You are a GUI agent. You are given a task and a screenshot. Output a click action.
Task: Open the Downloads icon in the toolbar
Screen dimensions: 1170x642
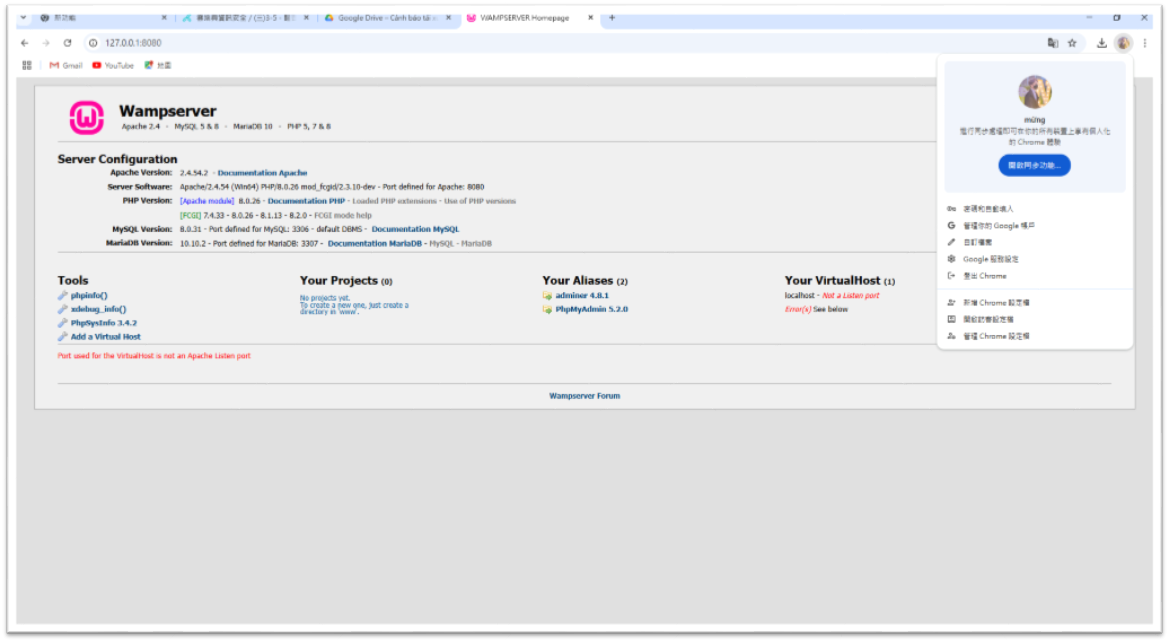[1101, 43]
